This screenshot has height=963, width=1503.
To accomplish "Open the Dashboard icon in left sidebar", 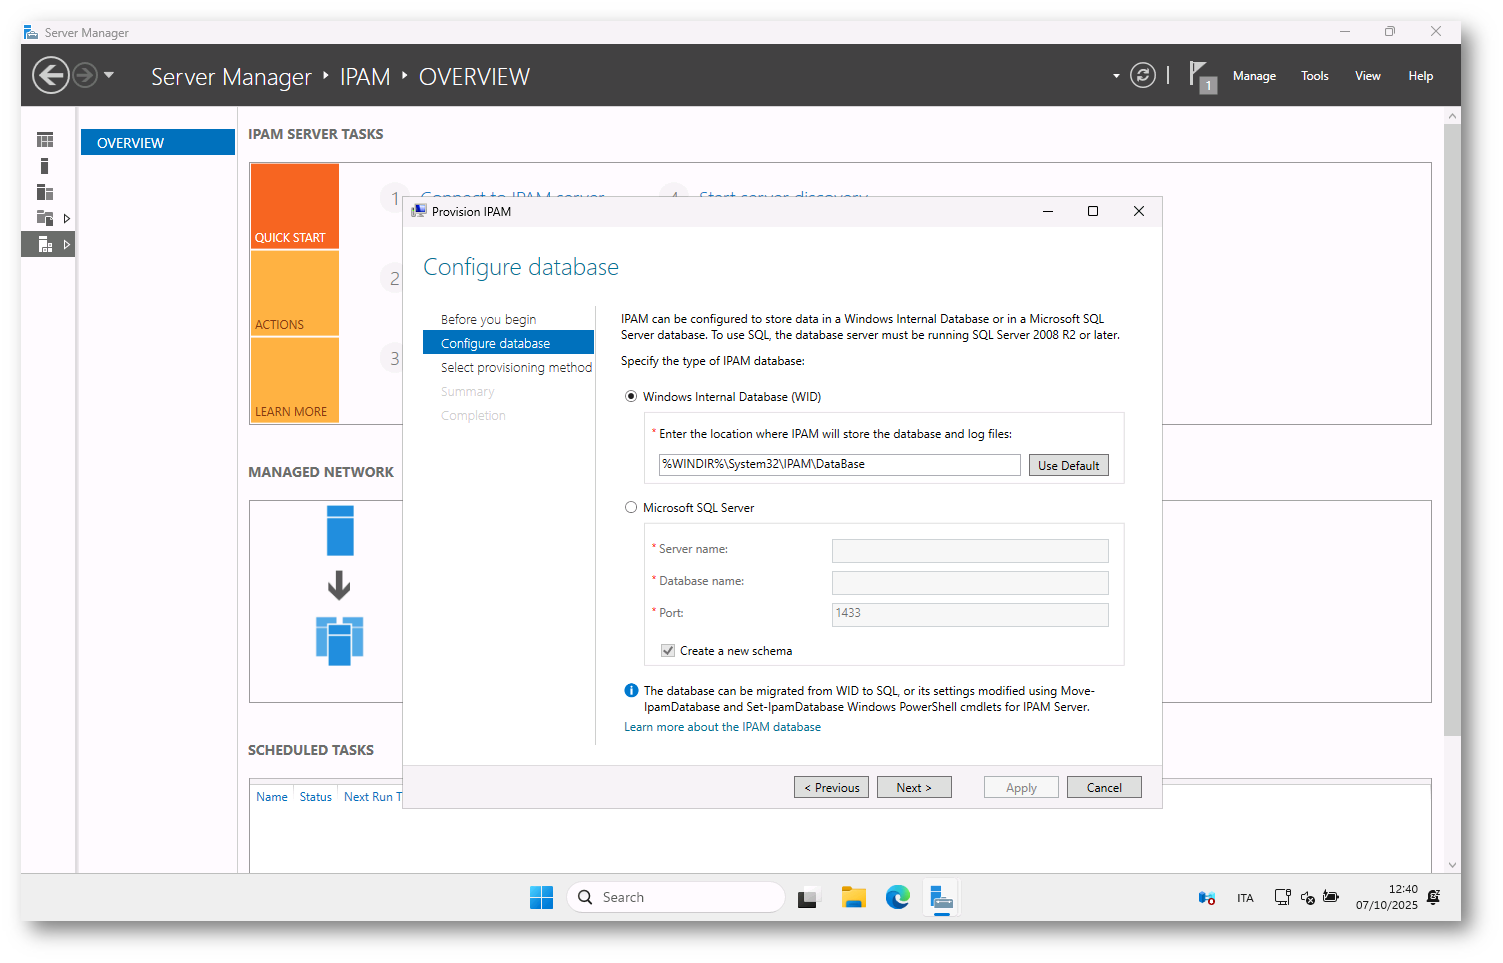I will click(45, 140).
